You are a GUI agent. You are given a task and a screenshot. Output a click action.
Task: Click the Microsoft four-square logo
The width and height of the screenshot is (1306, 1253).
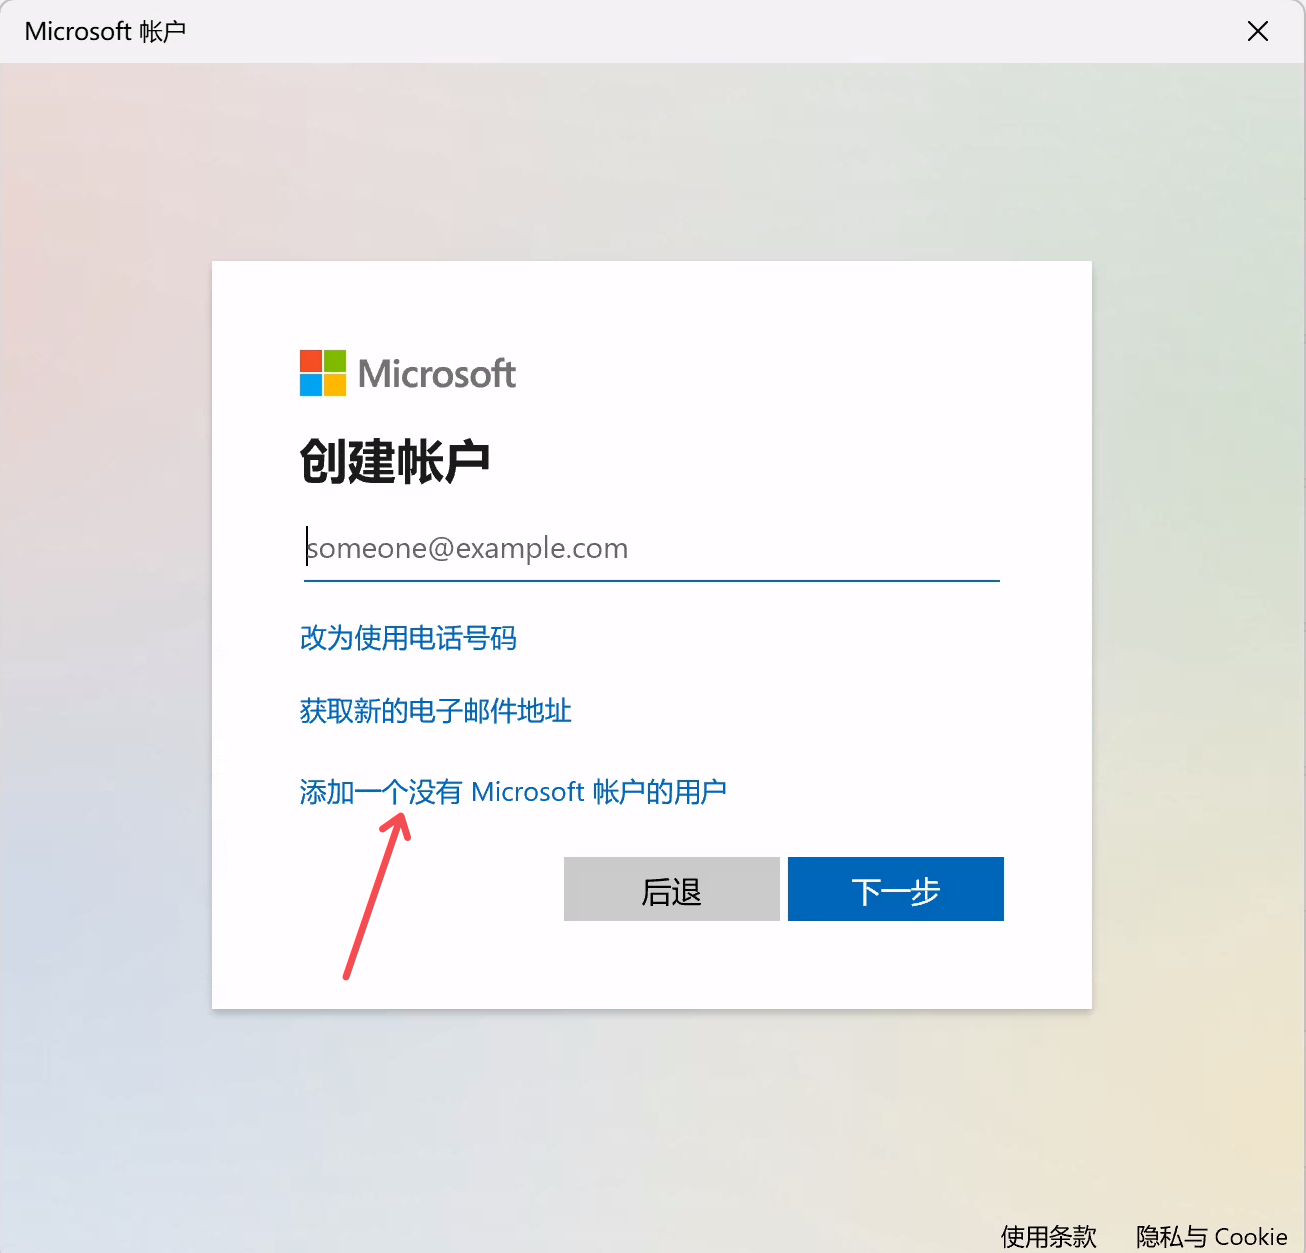[x=323, y=373]
